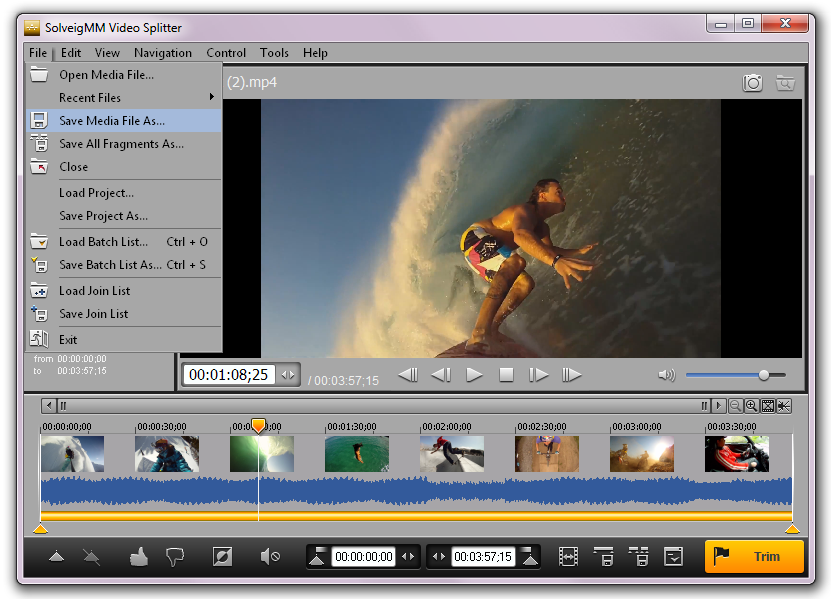Take a snapshot with the camera icon

coord(752,83)
